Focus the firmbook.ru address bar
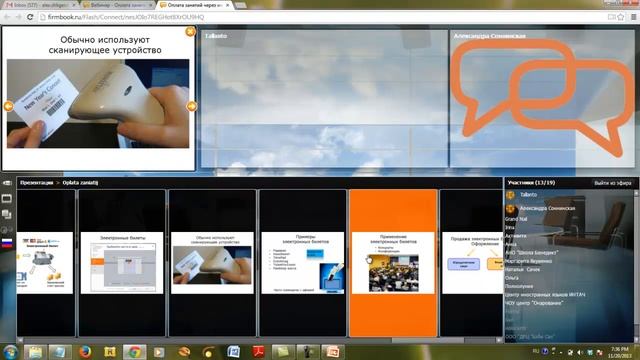Screen dimensions: 640x360 (x=322, y=17)
